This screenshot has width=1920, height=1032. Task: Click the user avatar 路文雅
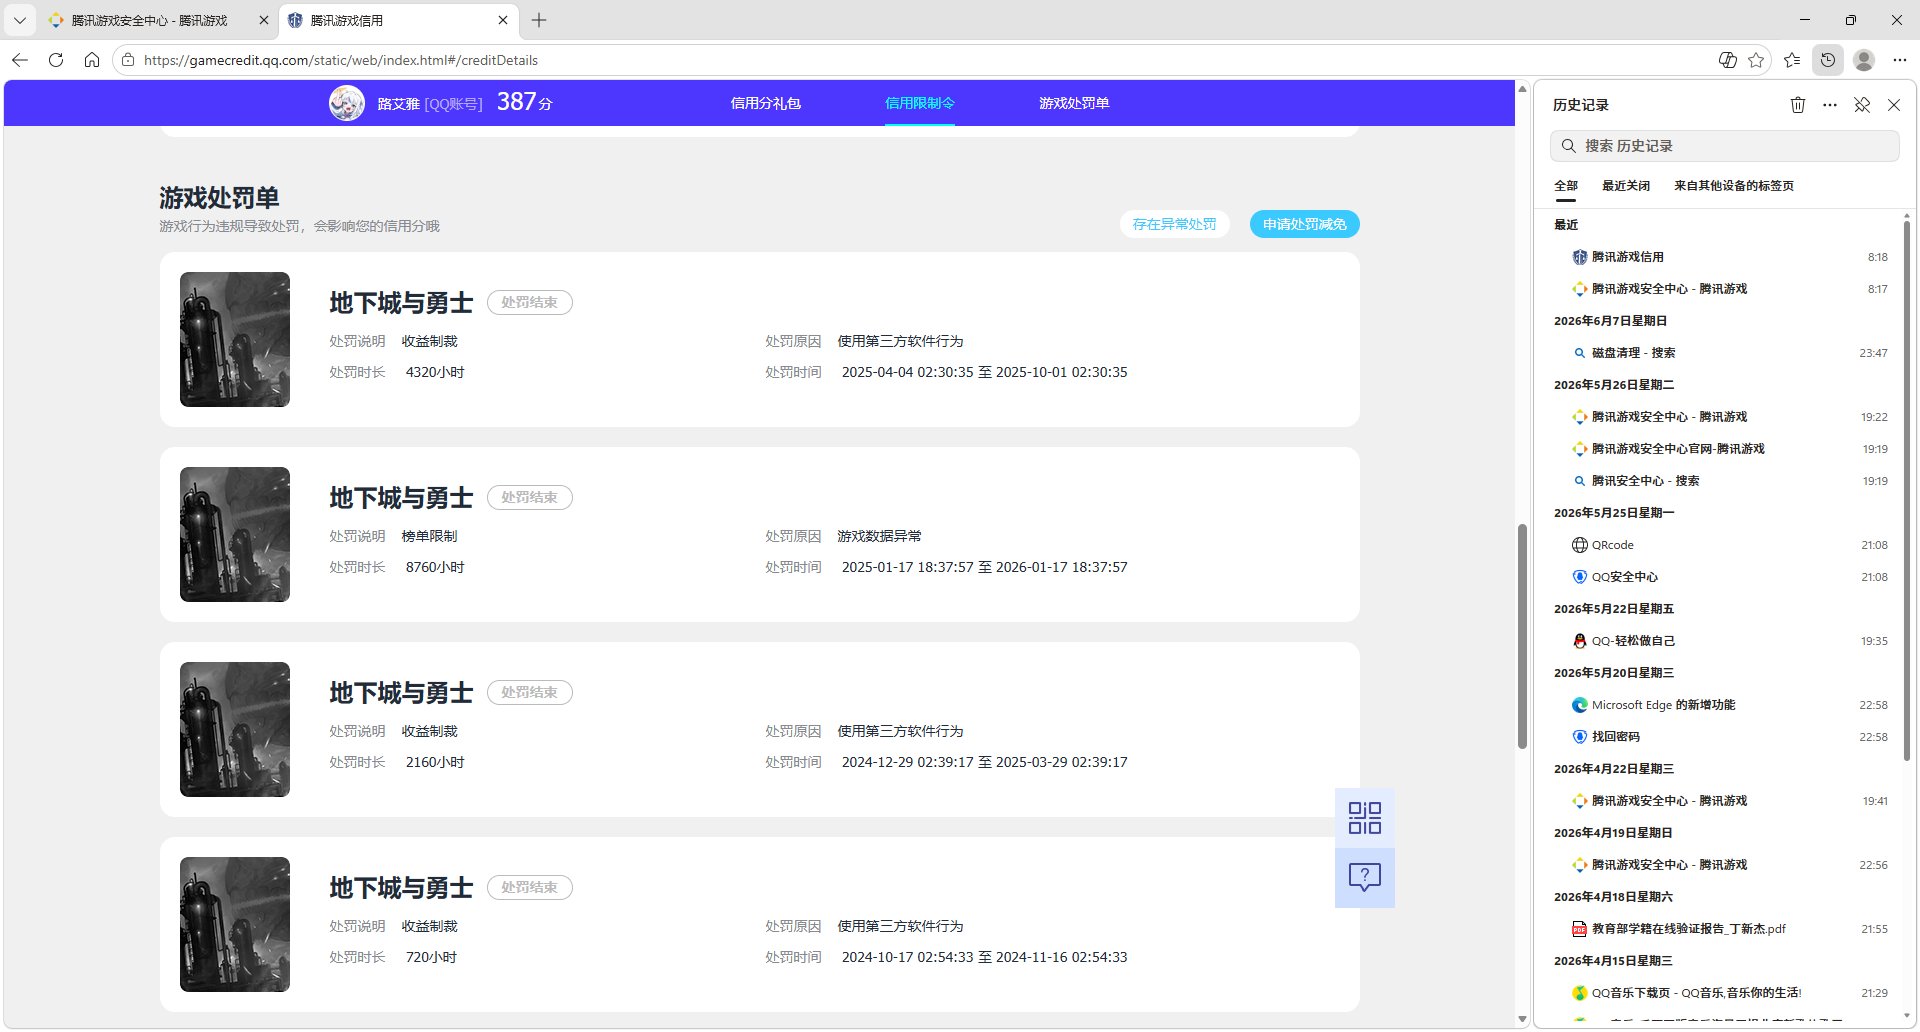pyautogui.click(x=347, y=103)
